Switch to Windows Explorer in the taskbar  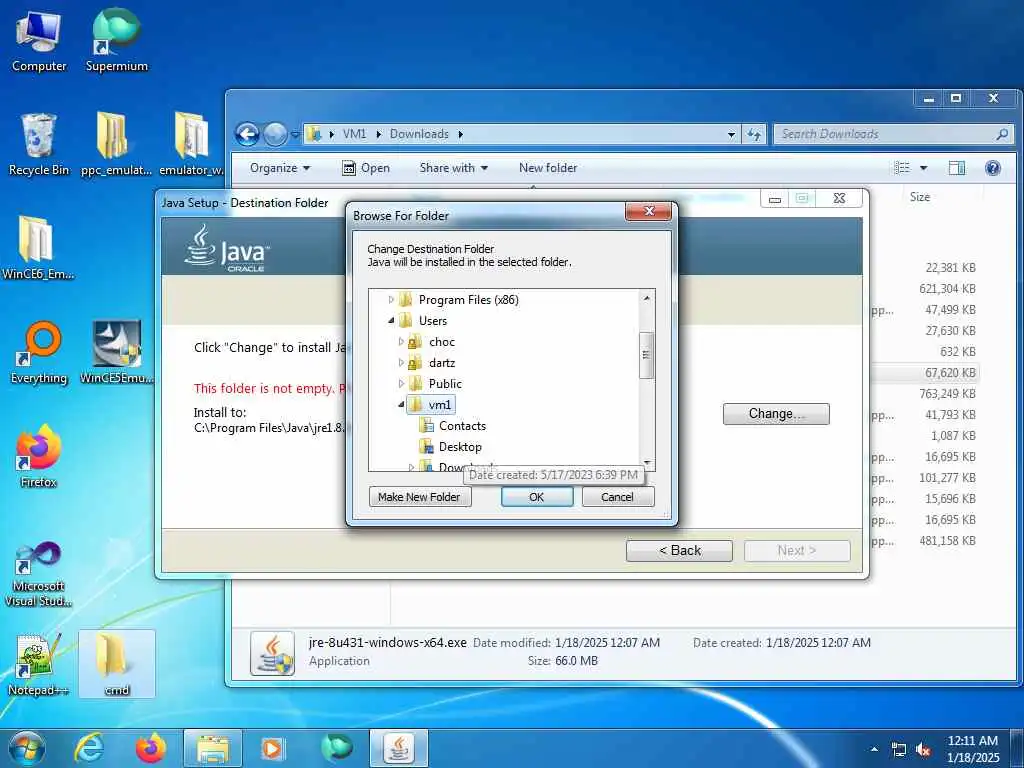(x=213, y=748)
